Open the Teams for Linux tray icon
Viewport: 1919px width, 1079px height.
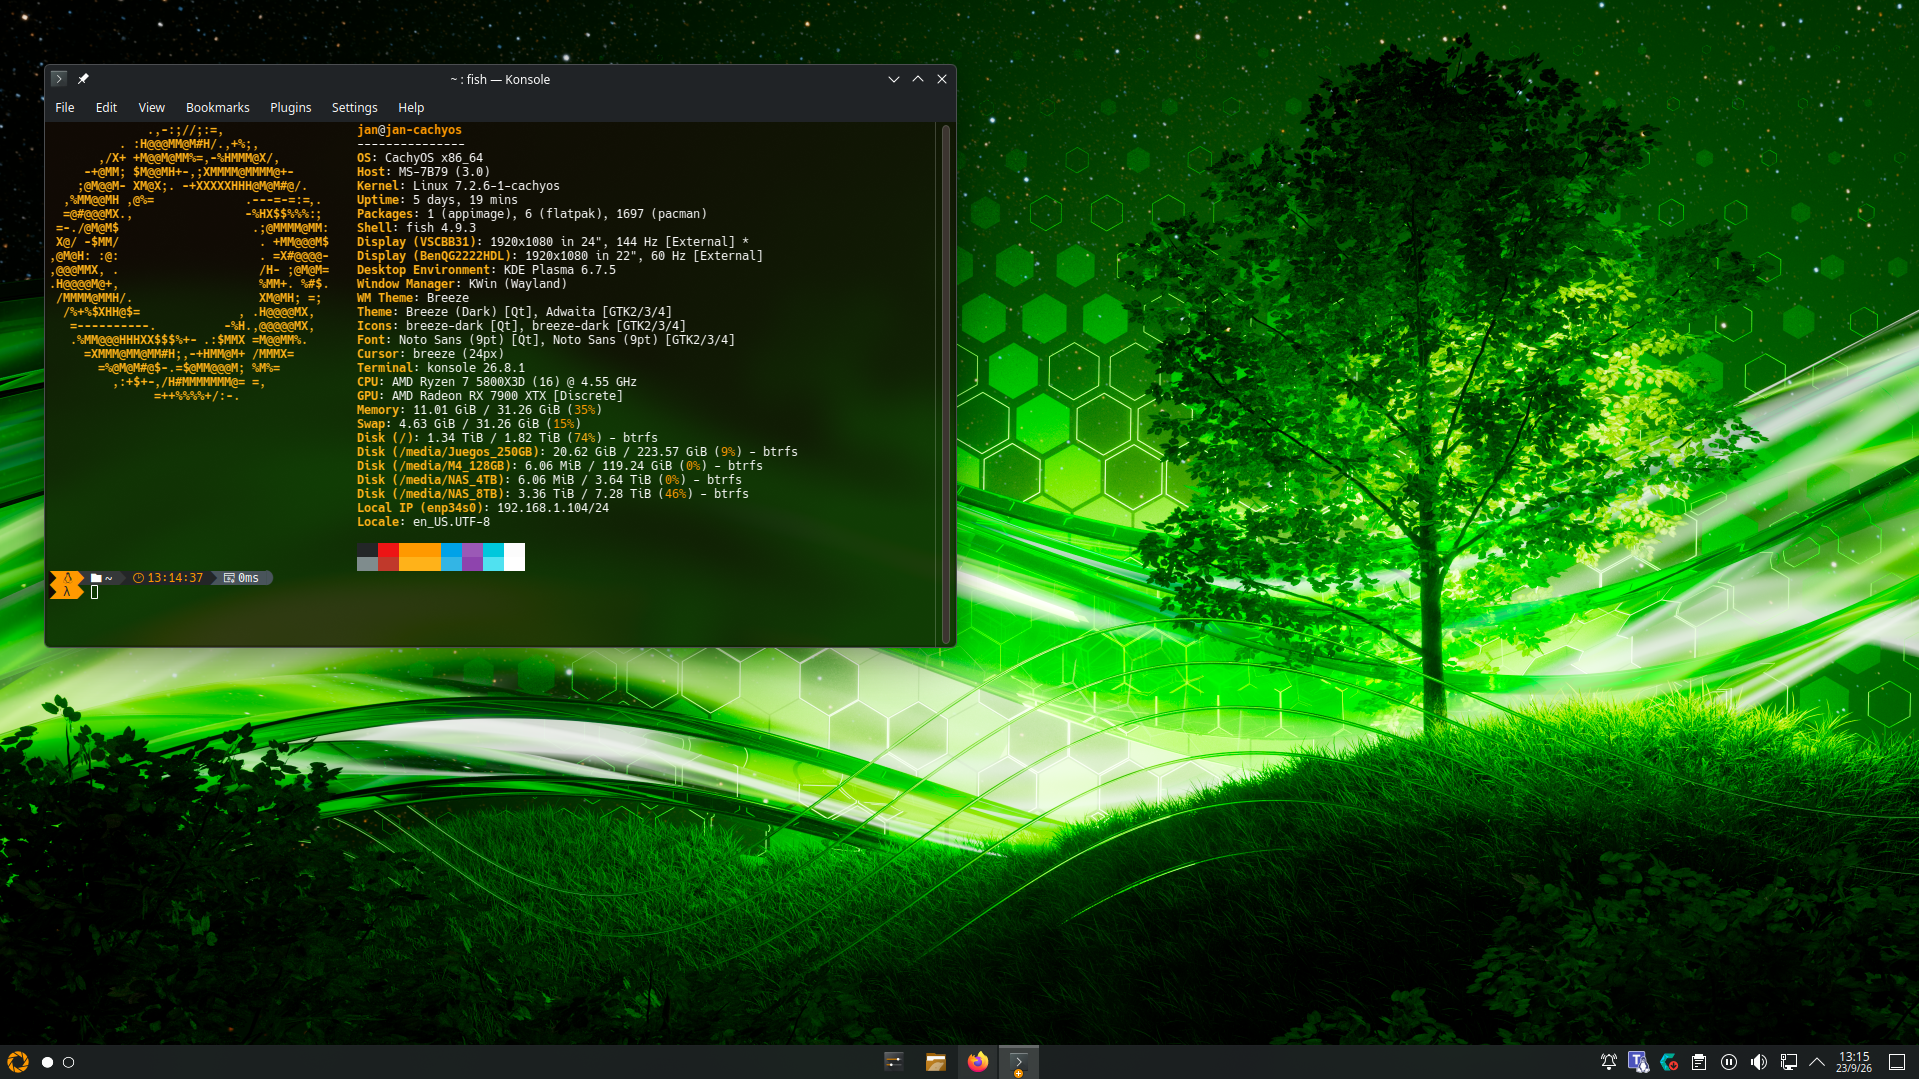coord(1638,1062)
